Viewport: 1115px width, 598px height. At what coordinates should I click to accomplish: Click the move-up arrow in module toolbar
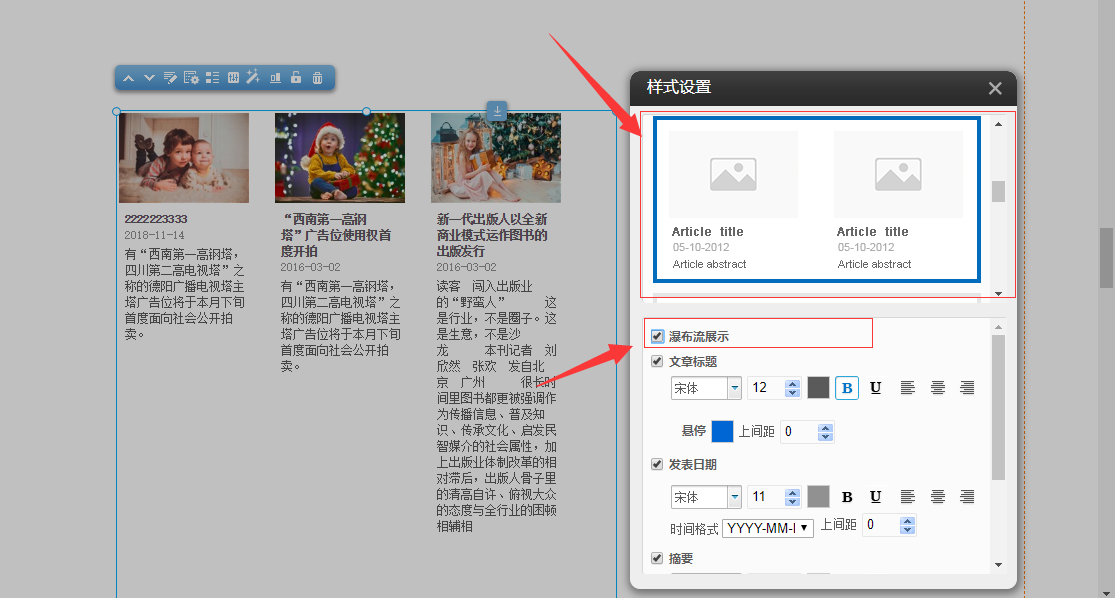tap(128, 78)
